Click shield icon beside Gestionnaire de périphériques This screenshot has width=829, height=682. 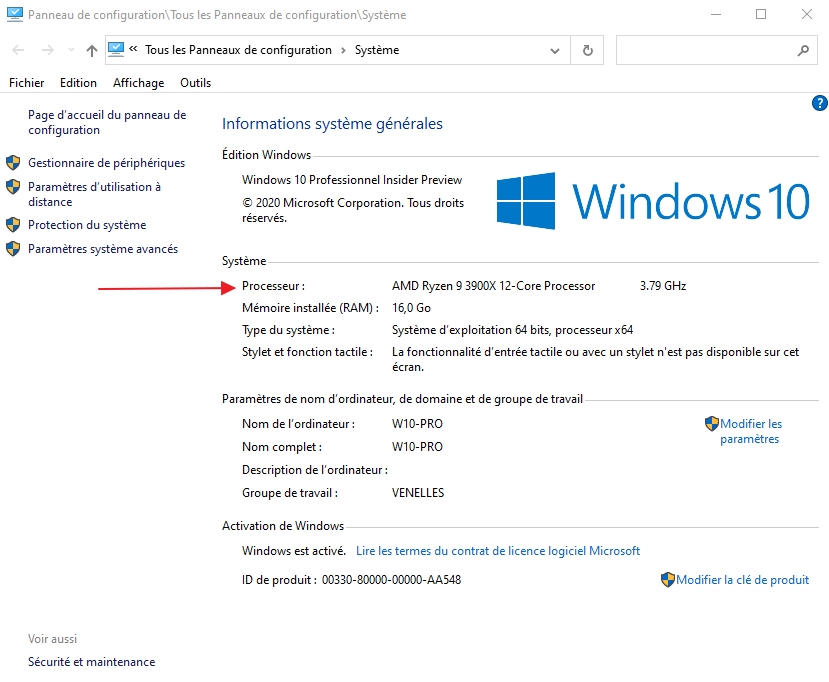click(x=13, y=162)
